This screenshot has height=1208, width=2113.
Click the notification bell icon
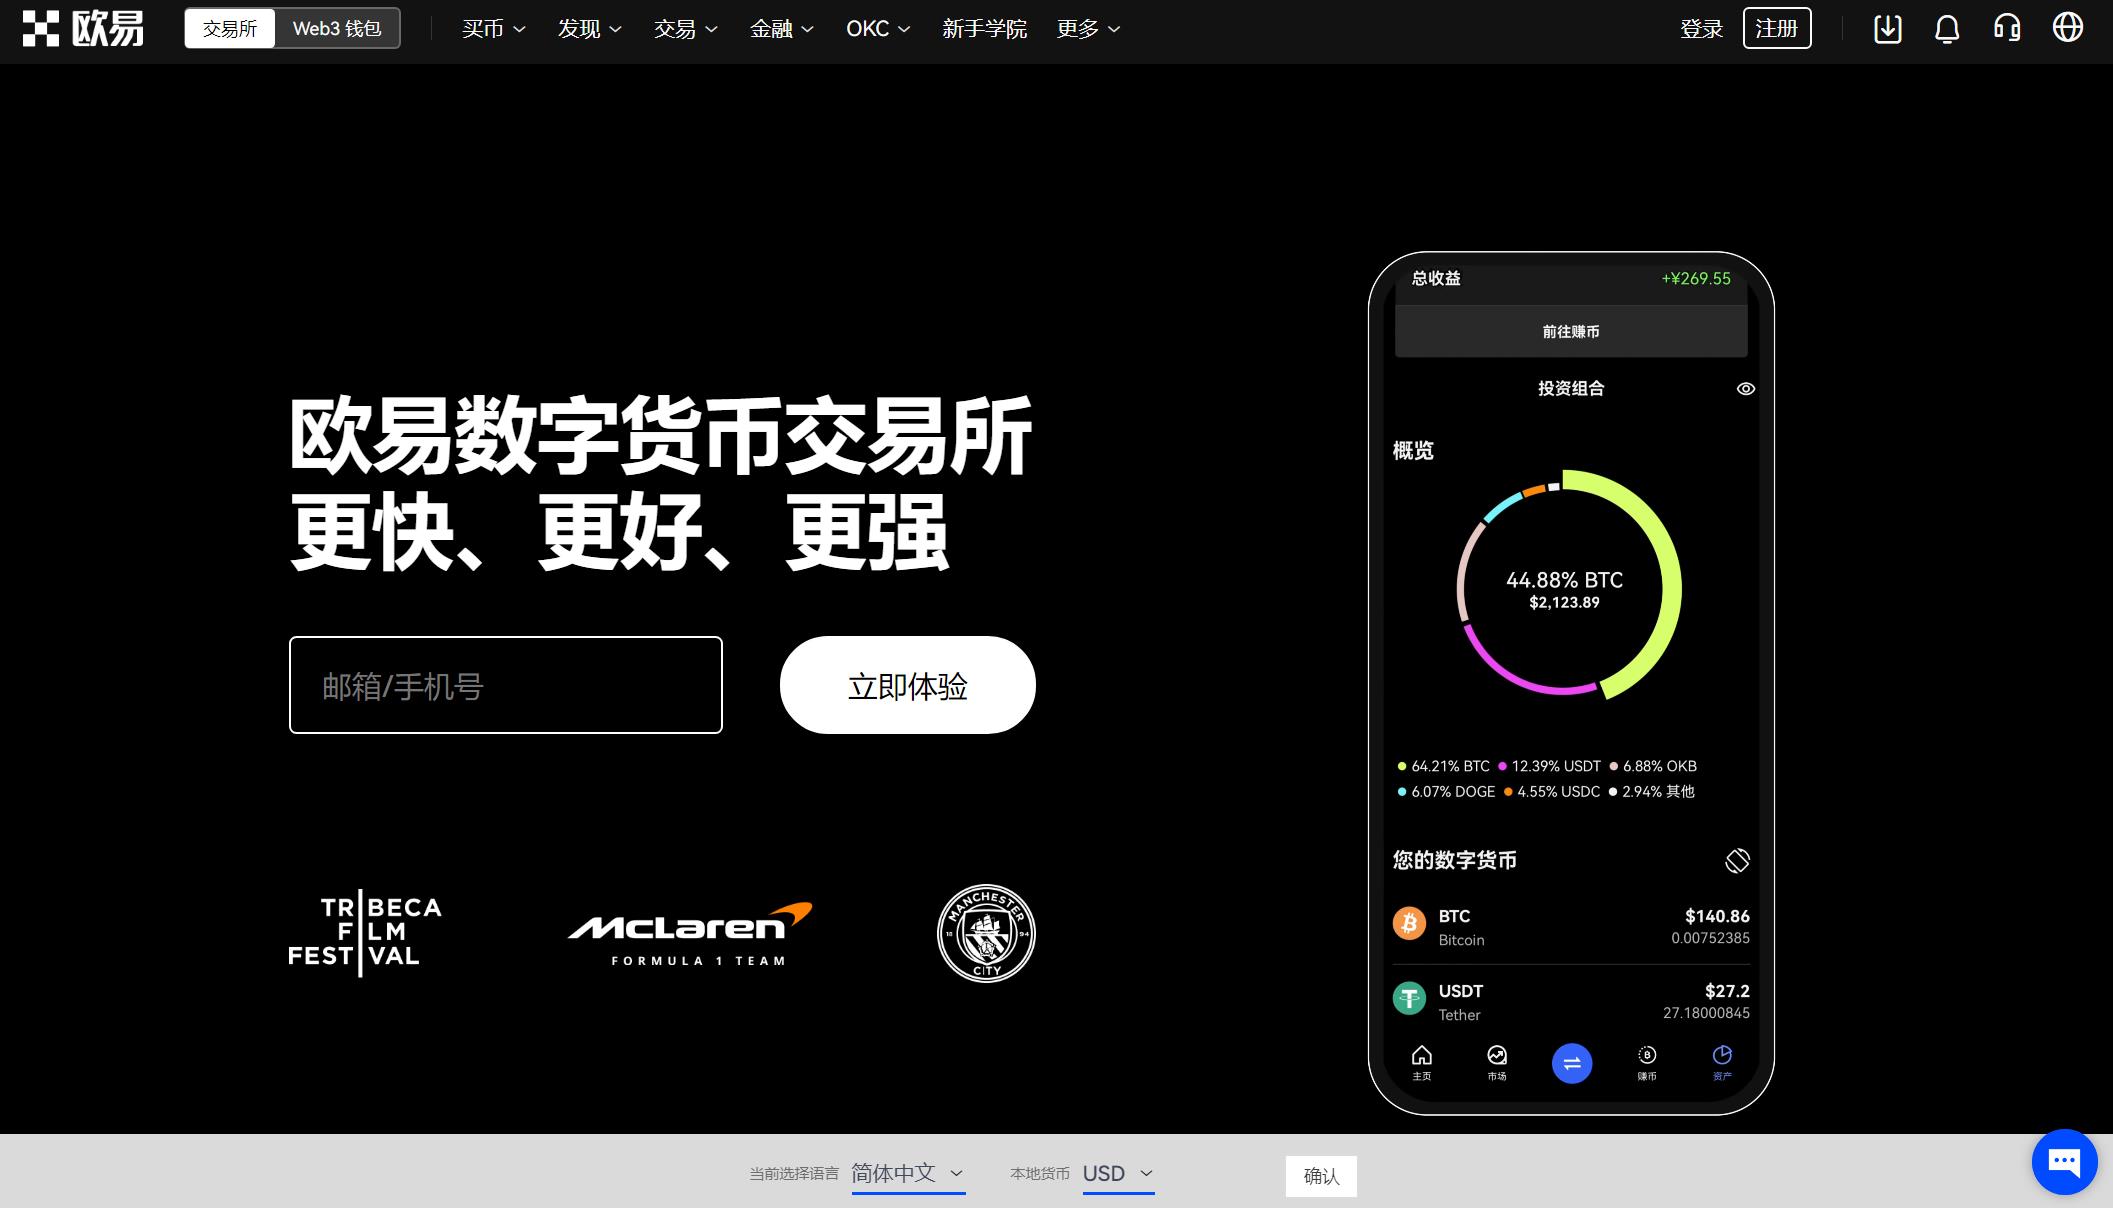[1948, 29]
